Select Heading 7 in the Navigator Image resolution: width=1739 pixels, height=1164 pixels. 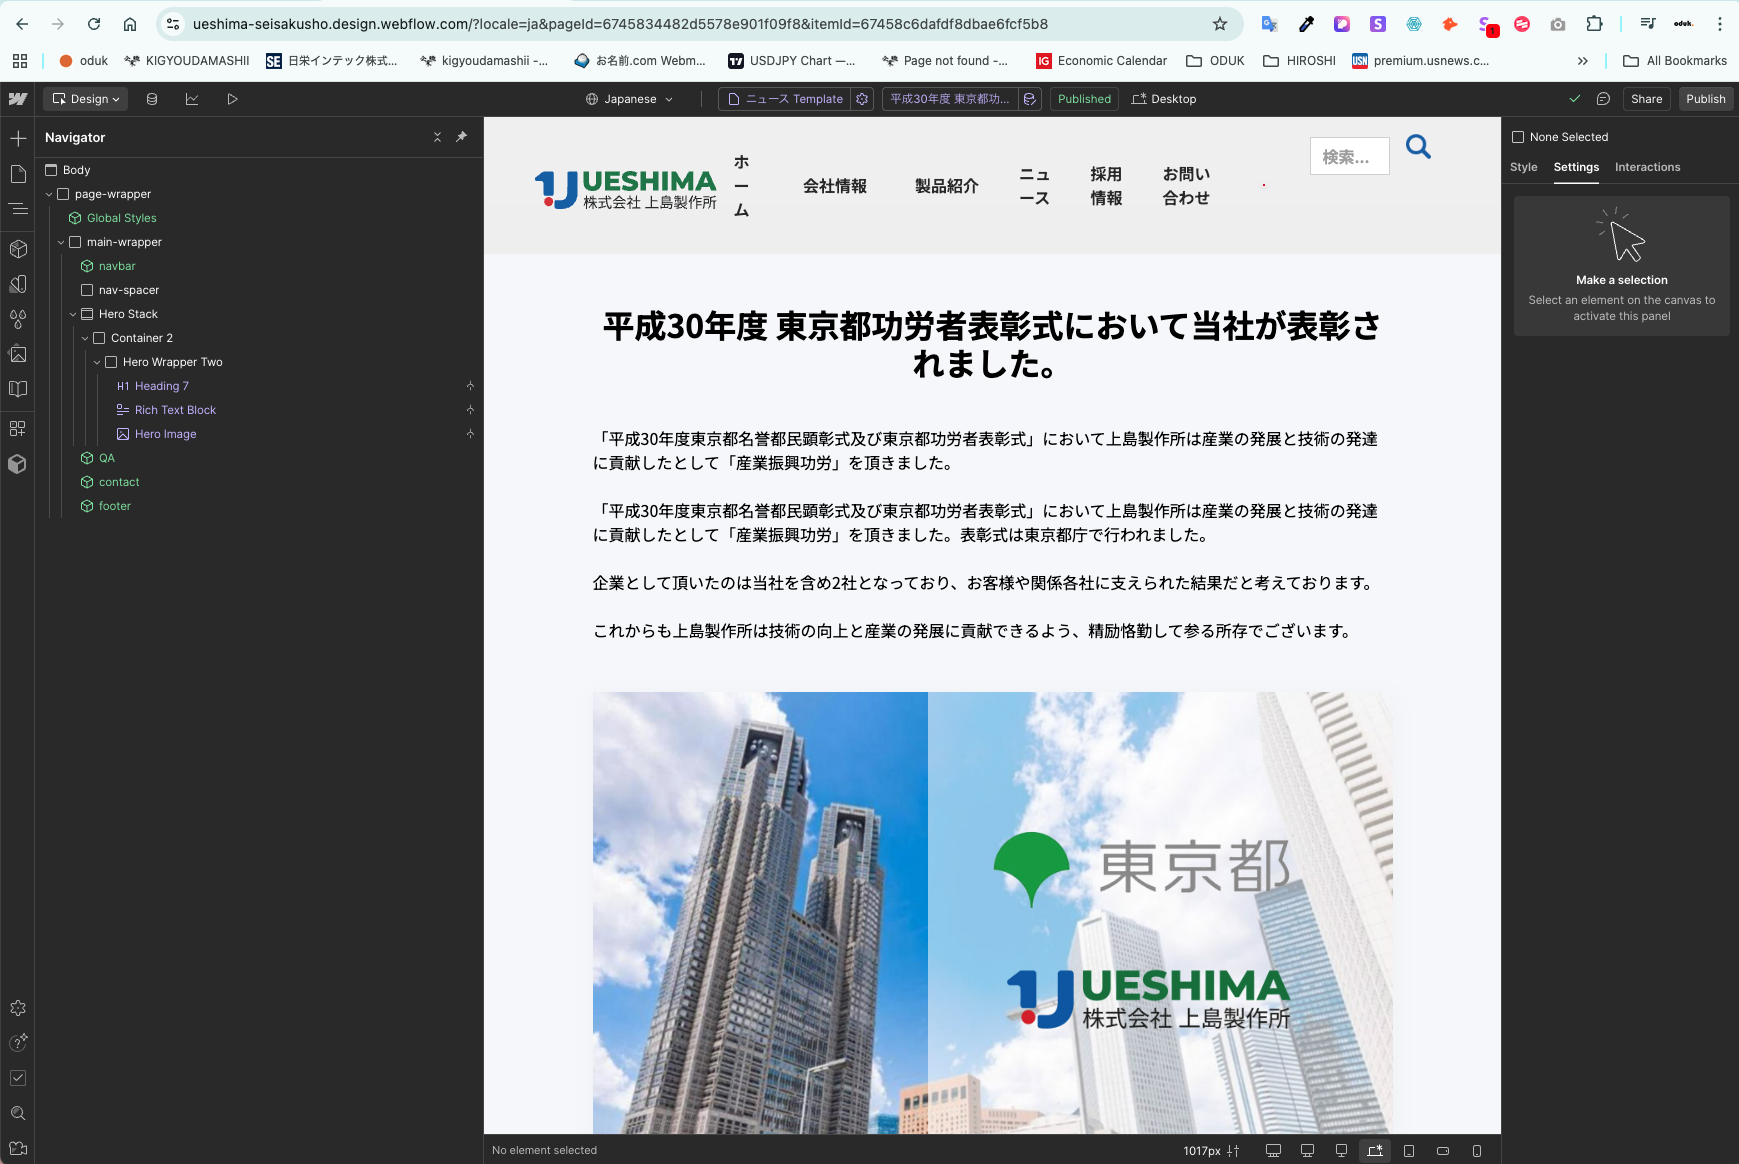(161, 386)
